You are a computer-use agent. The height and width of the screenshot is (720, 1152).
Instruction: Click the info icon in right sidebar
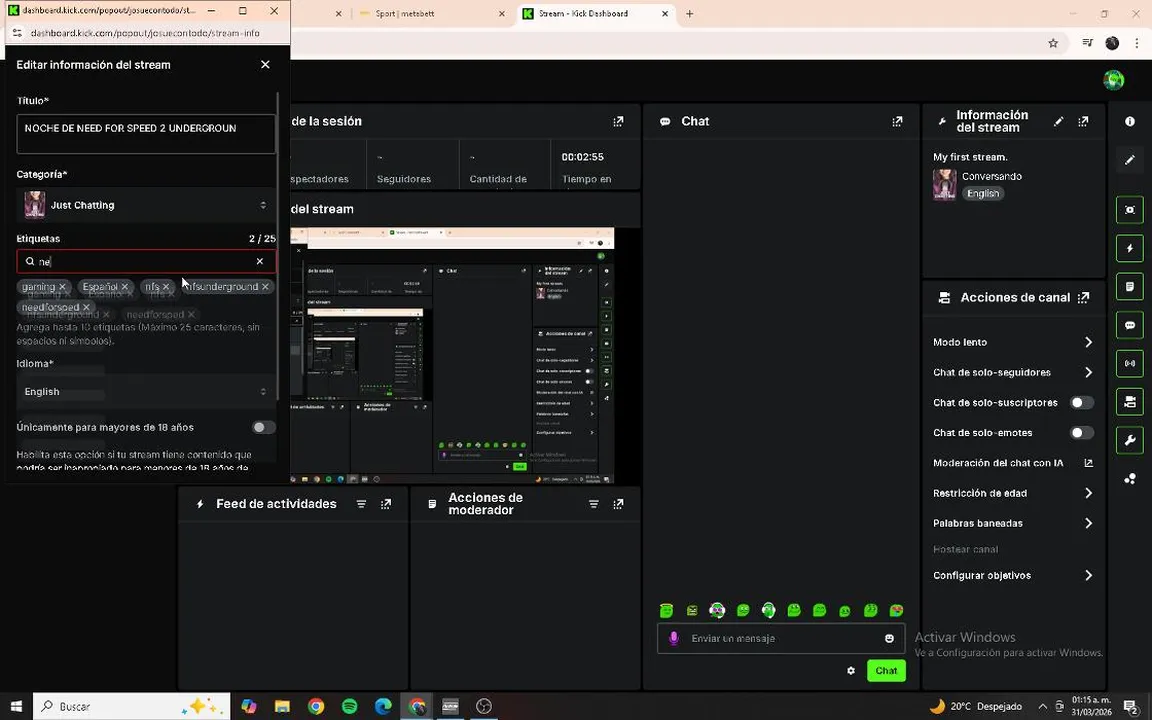tap(1130, 121)
